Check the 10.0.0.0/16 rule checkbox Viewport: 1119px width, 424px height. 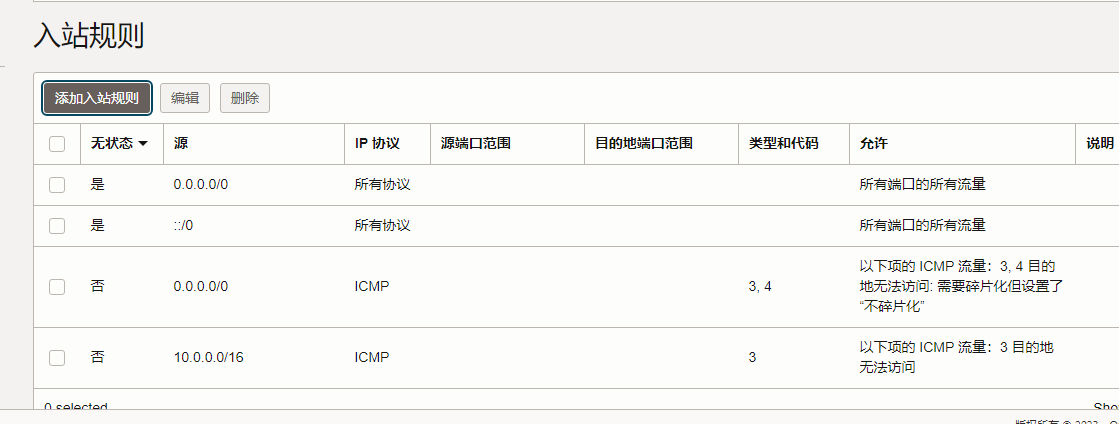57,357
